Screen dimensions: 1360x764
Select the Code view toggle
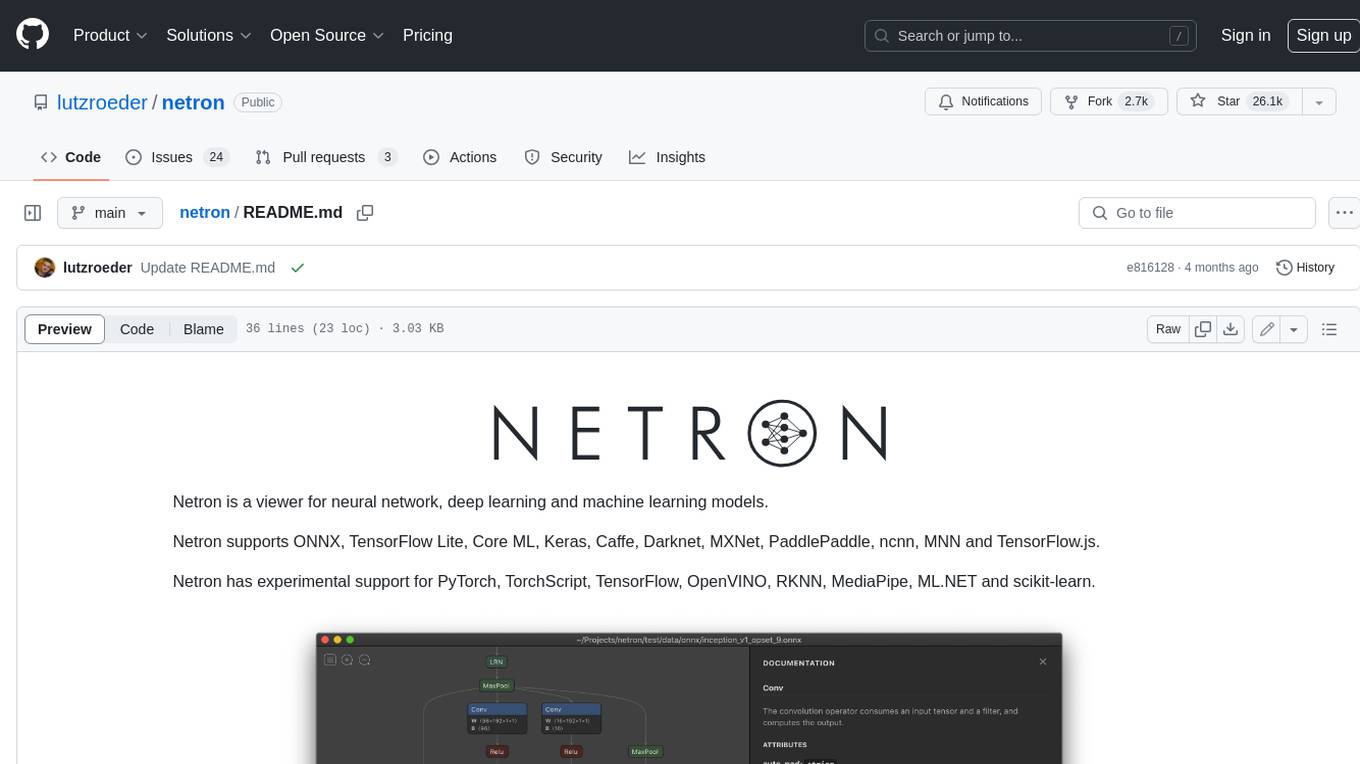coord(137,329)
